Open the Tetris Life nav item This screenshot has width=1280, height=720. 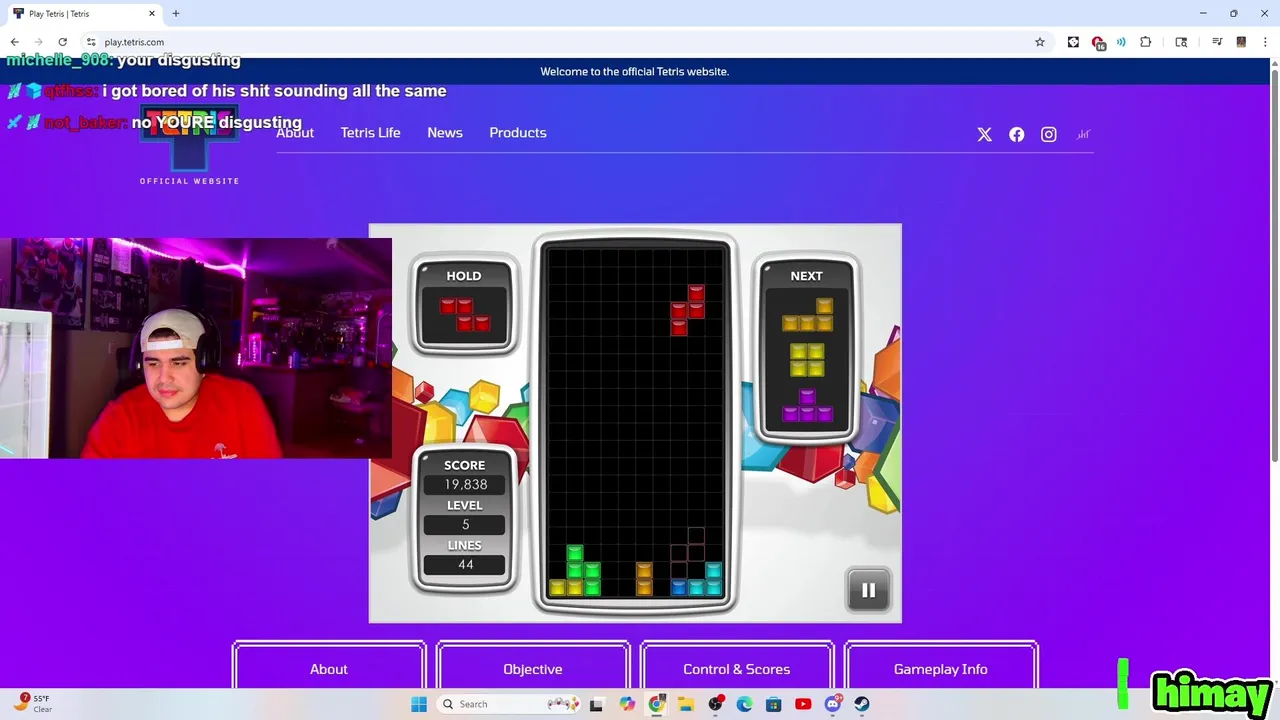click(x=370, y=133)
